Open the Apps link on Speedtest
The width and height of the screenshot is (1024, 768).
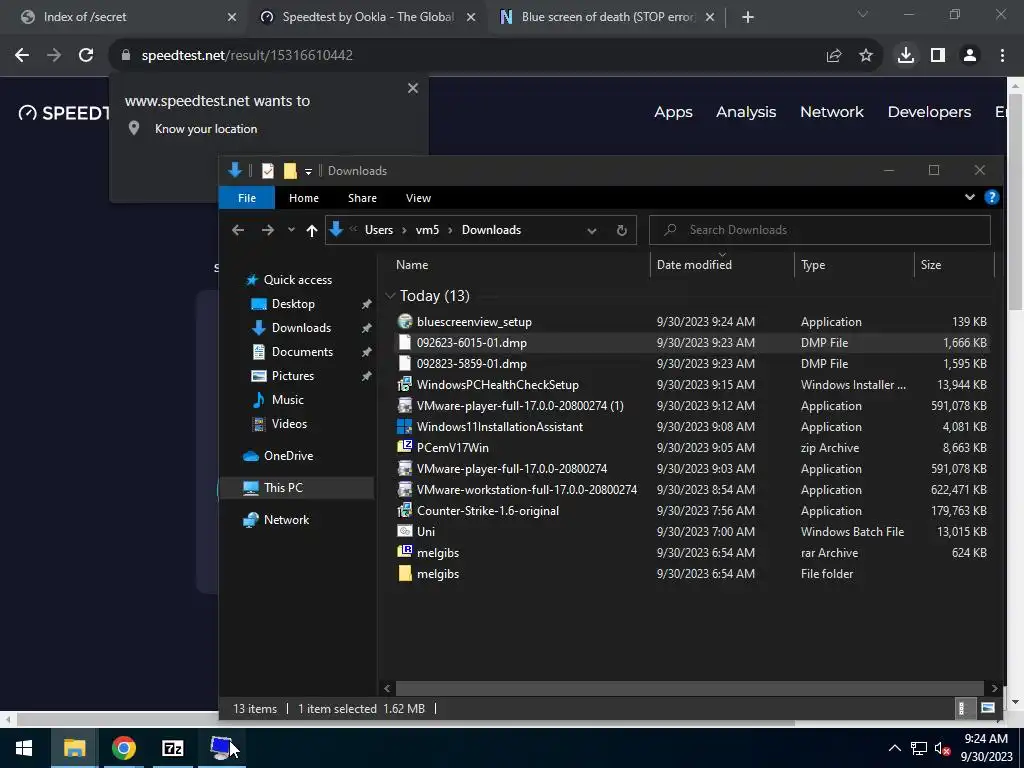(673, 112)
